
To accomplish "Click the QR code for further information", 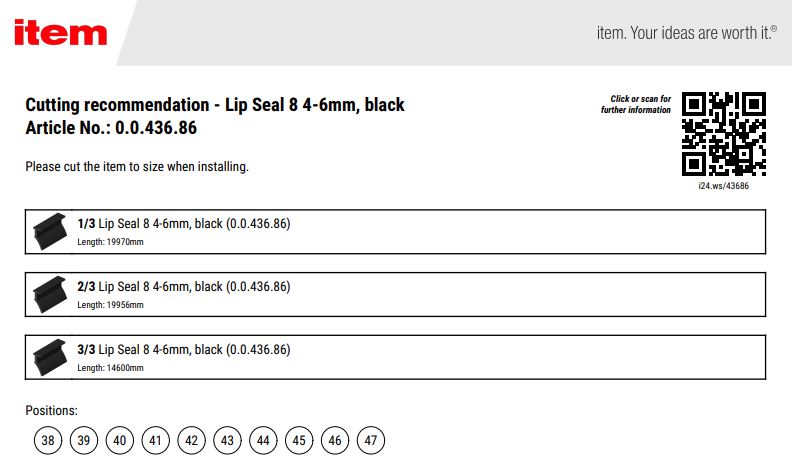I will (724, 133).
